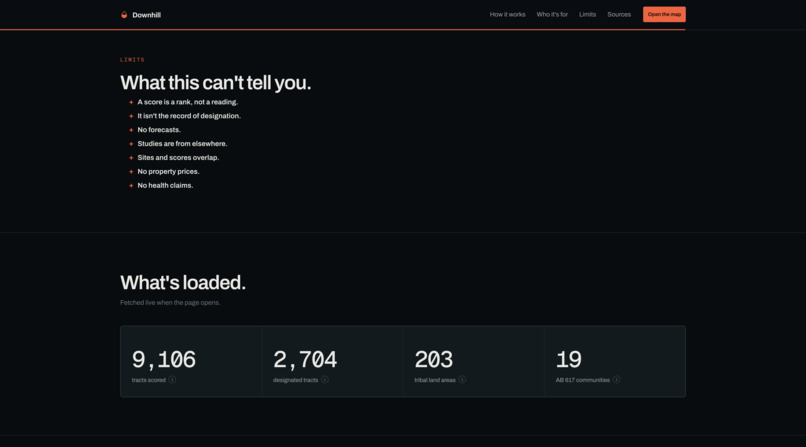Screen dimensions: 806x447
Task: Show info icon for tracts scored
Action: click(x=172, y=380)
